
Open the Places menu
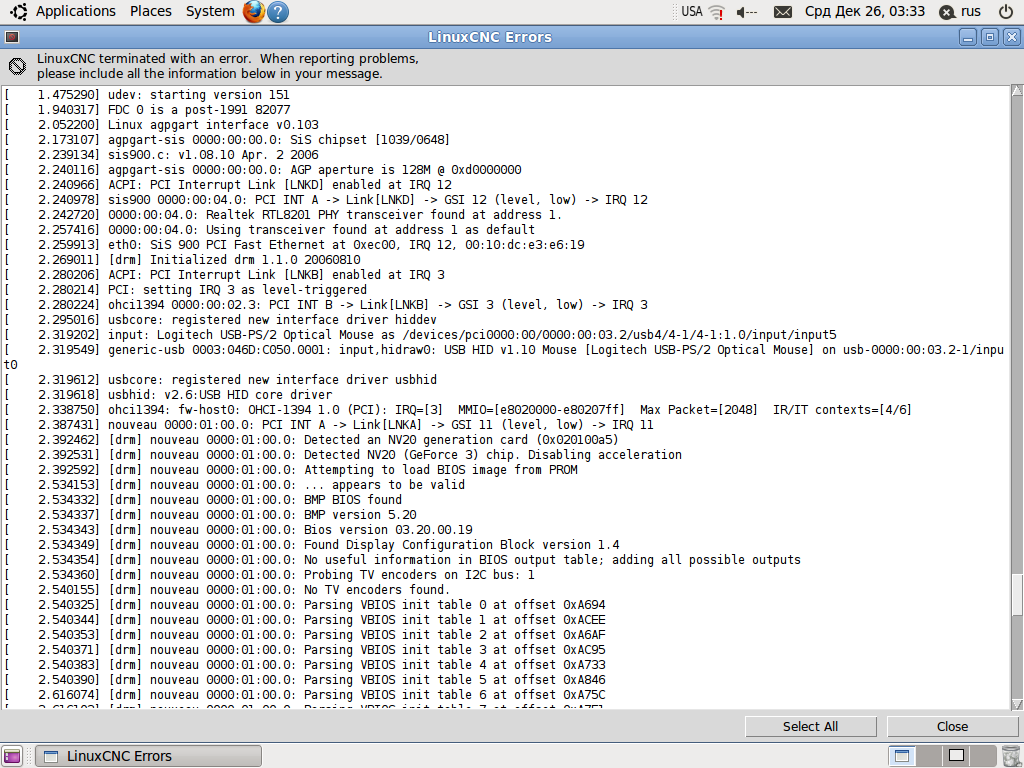pos(151,11)
